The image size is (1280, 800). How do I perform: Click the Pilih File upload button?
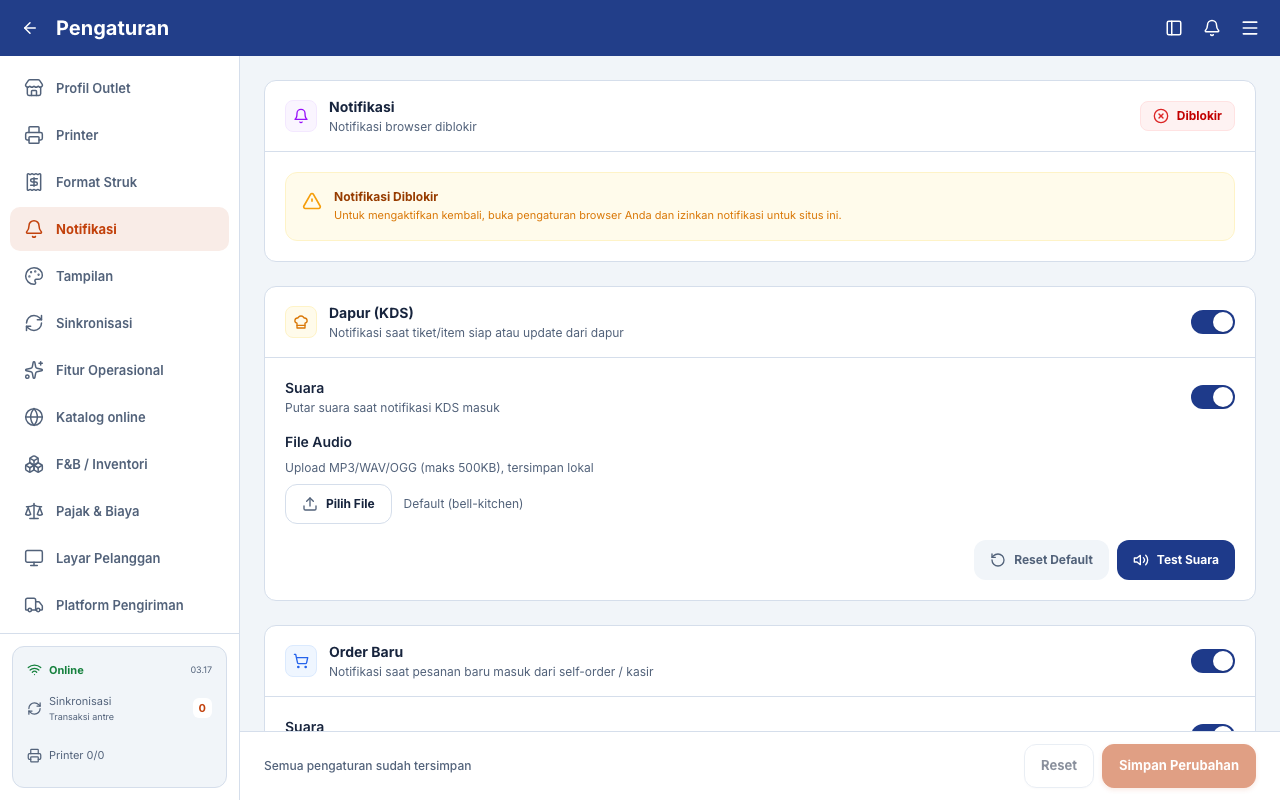[x=338, y=504]
